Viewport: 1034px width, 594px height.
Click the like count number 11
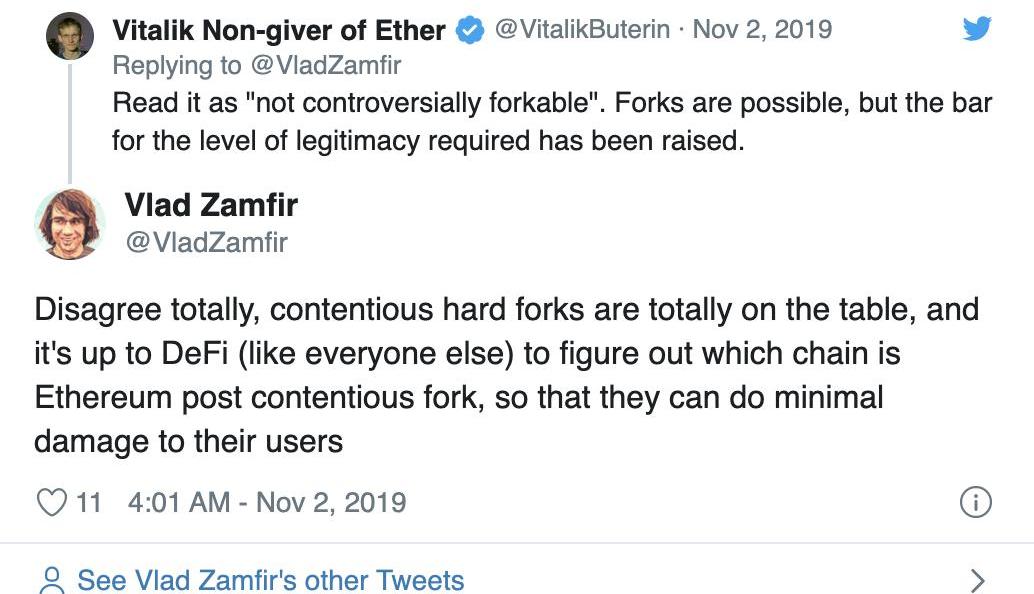pos(88,501)
